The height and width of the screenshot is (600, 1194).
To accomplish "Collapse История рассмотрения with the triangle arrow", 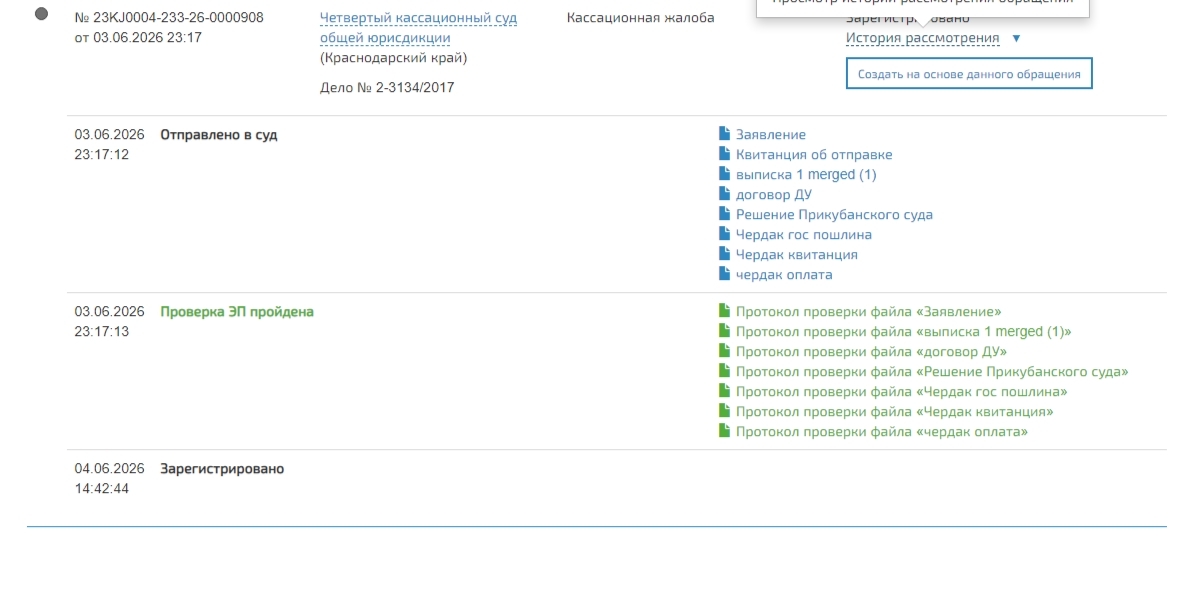I will [1016, 38].
